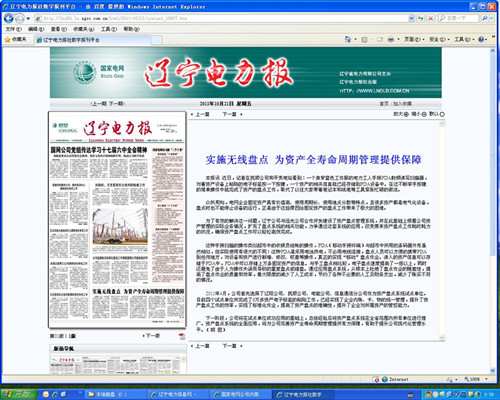
Task: Click the red stop loading icon
Action: coord(431,18)
